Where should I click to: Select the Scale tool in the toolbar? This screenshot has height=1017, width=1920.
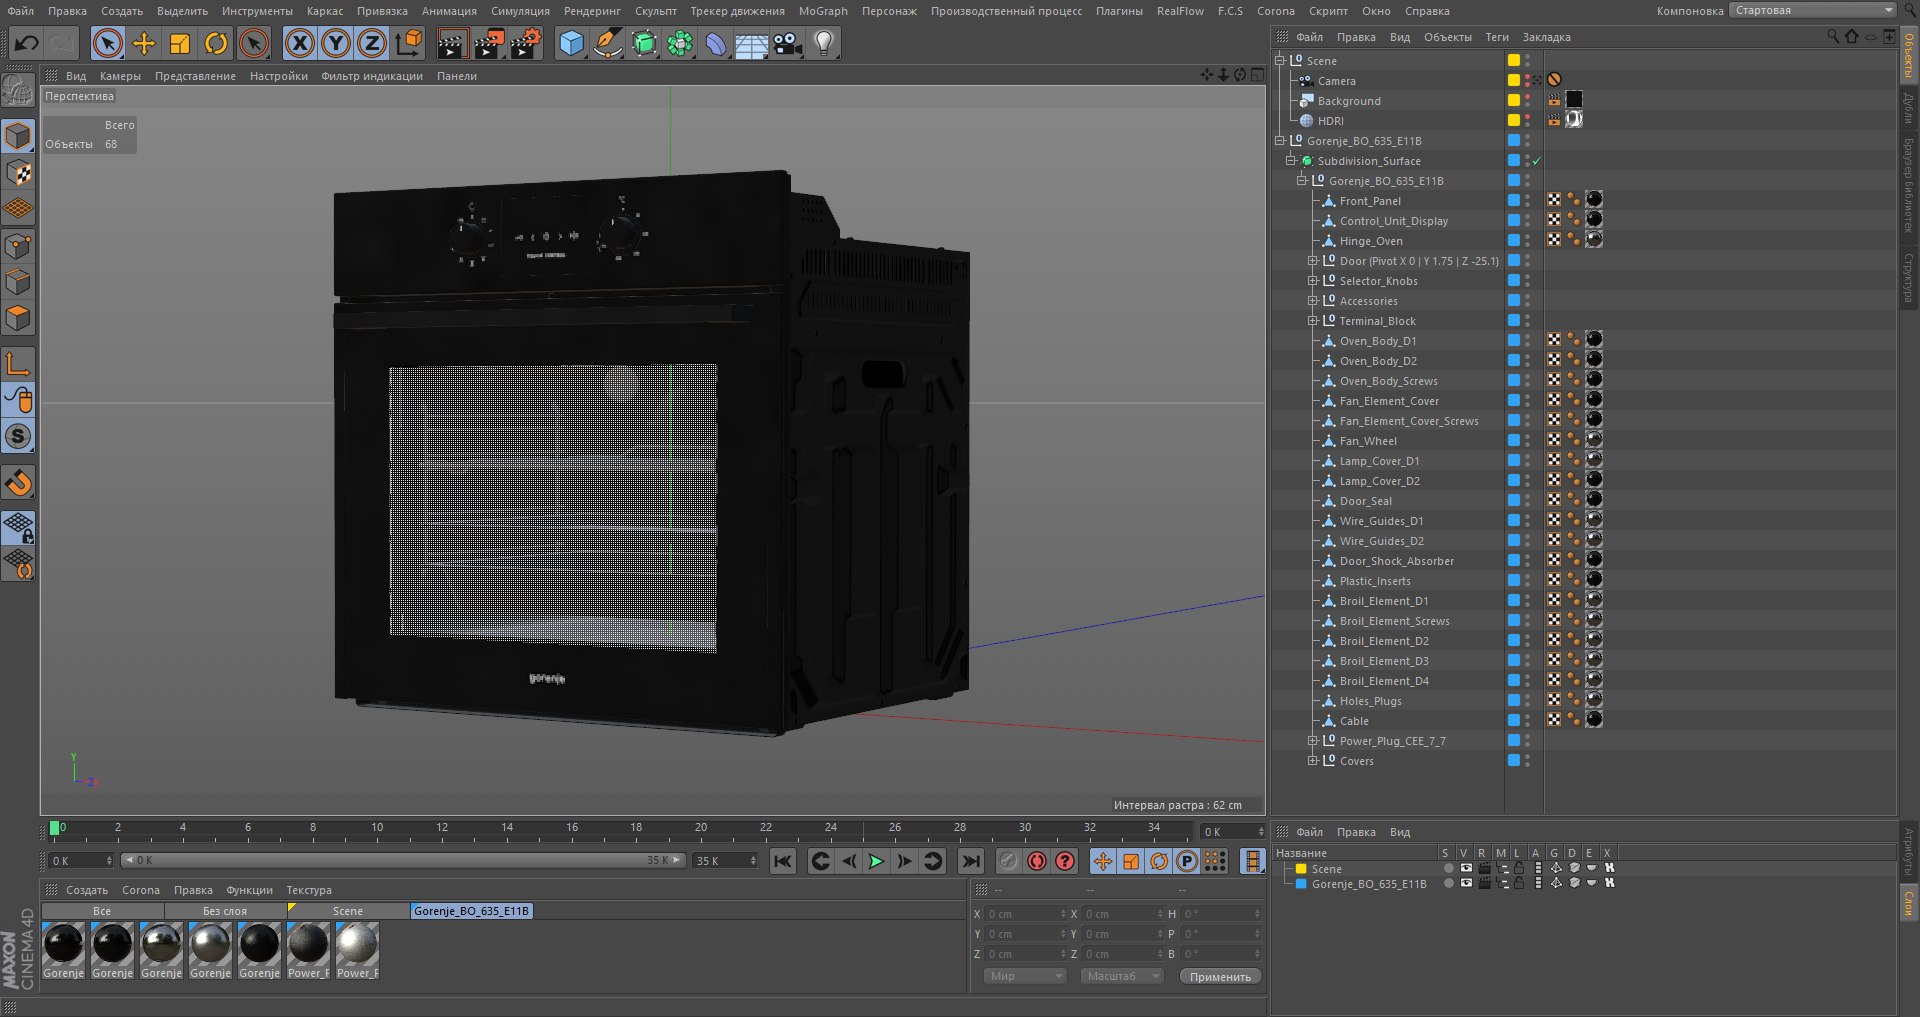(x=180, y=43)
